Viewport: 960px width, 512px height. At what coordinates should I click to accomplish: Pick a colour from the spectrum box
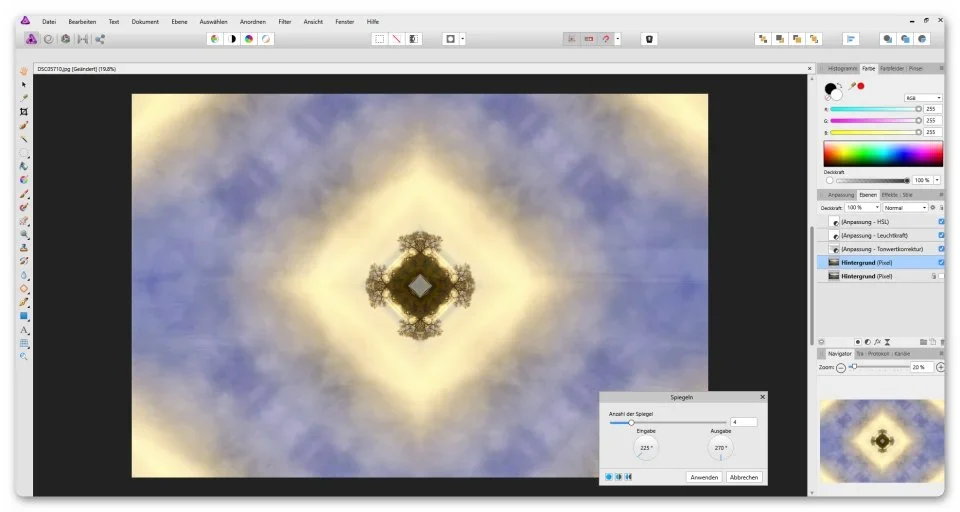[x=883, y=154]
